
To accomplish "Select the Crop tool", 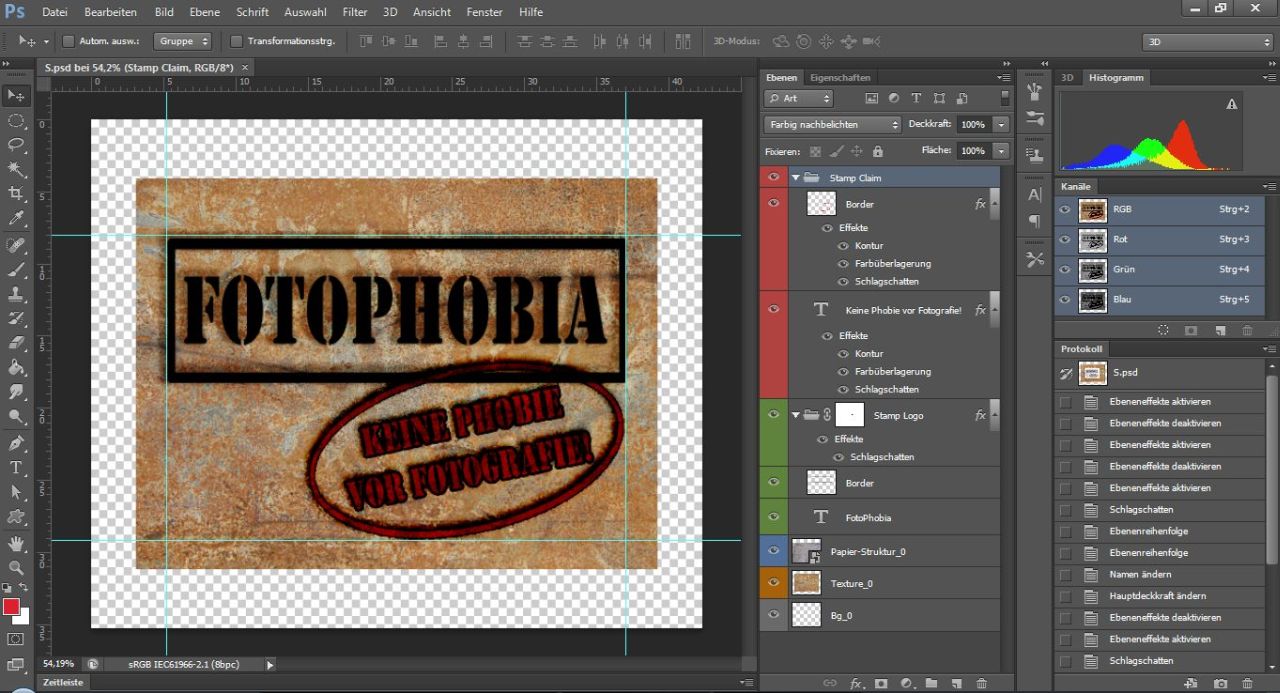I will (17, 193).
